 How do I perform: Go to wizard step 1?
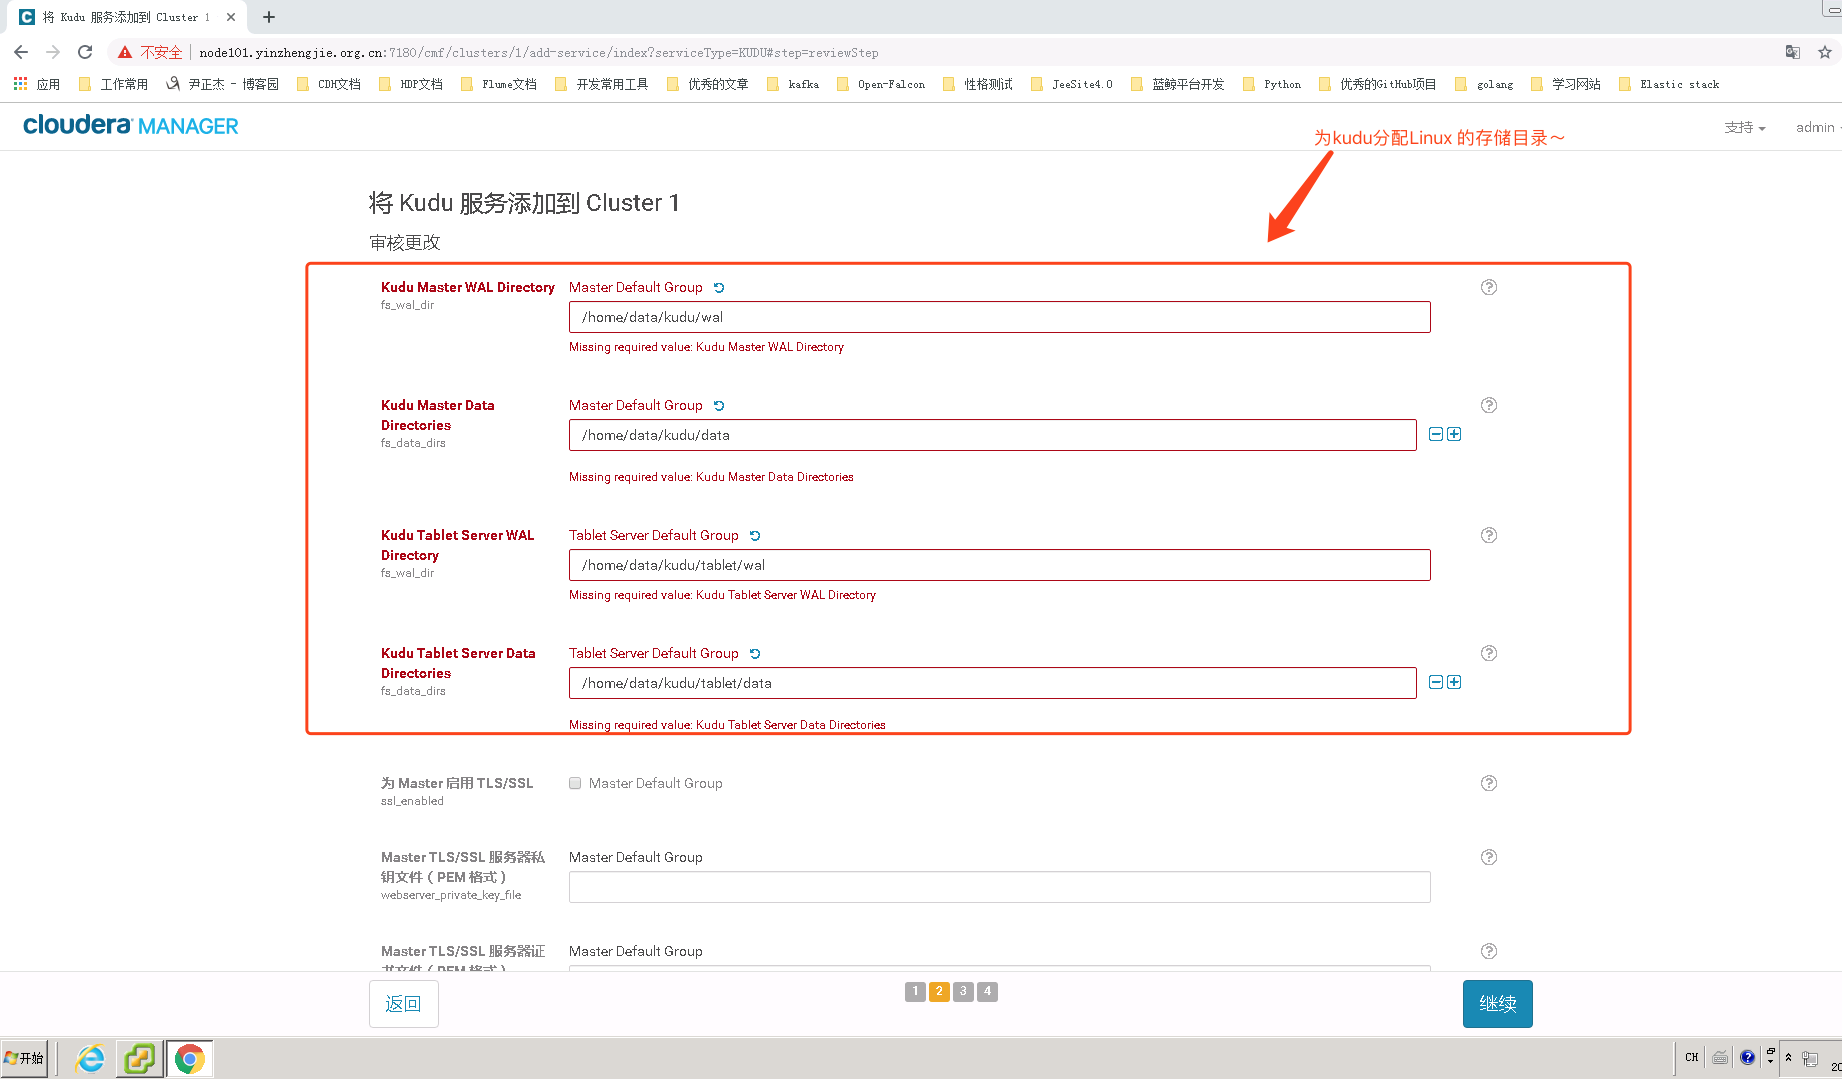[915, 991]
